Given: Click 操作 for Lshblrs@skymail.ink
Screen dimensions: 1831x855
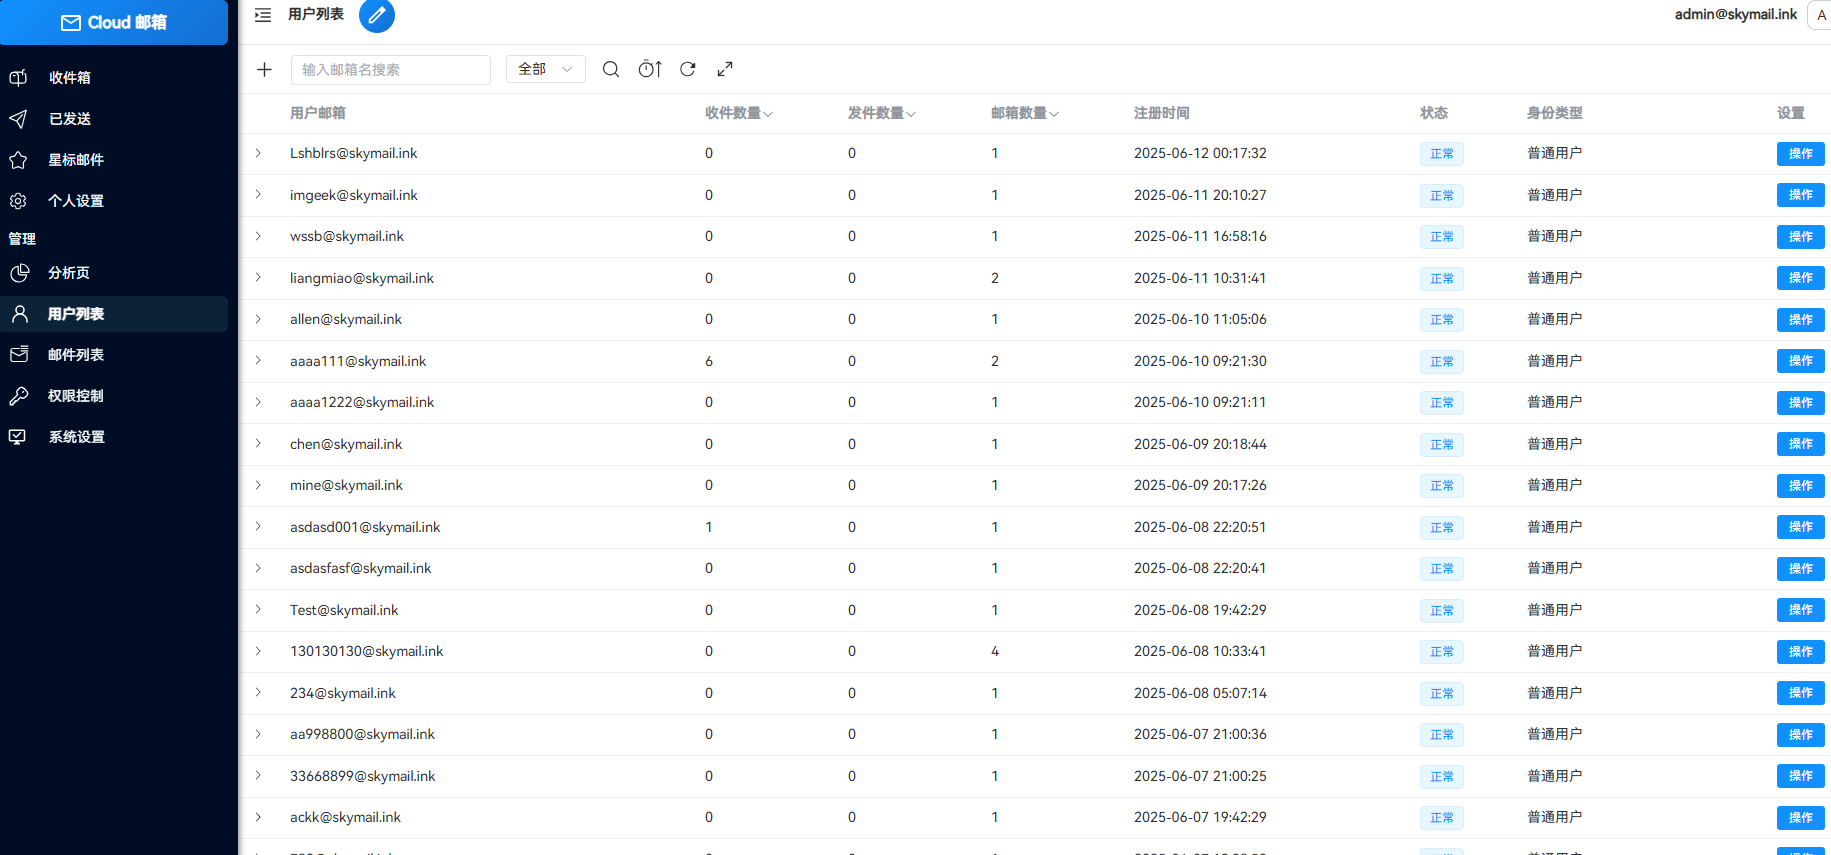Looking at the screenshot, I should click(1800, 154).
